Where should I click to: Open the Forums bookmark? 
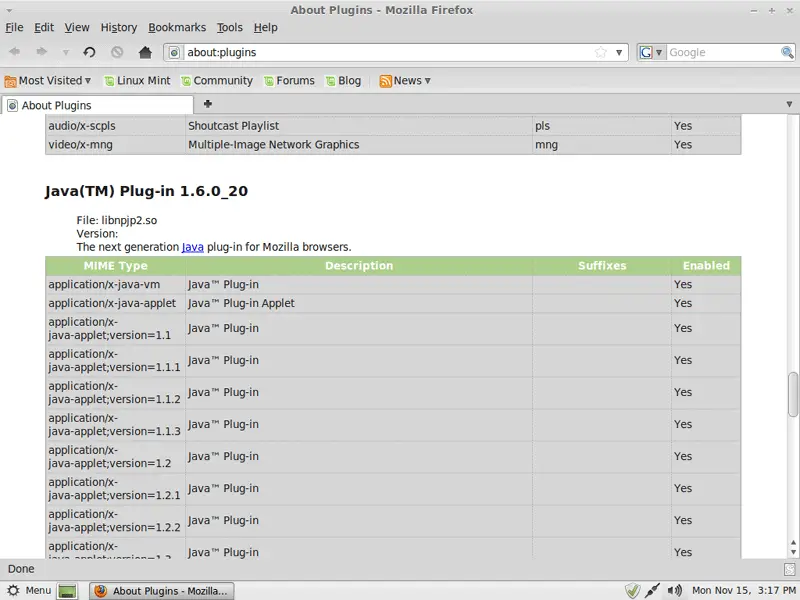(x=289, y=81)
